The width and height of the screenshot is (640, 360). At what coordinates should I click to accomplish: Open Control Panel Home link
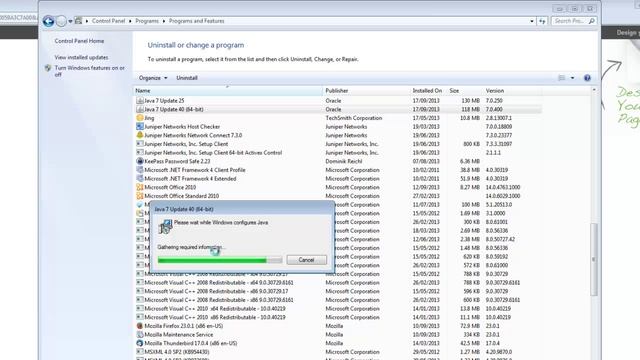point(79,41)
